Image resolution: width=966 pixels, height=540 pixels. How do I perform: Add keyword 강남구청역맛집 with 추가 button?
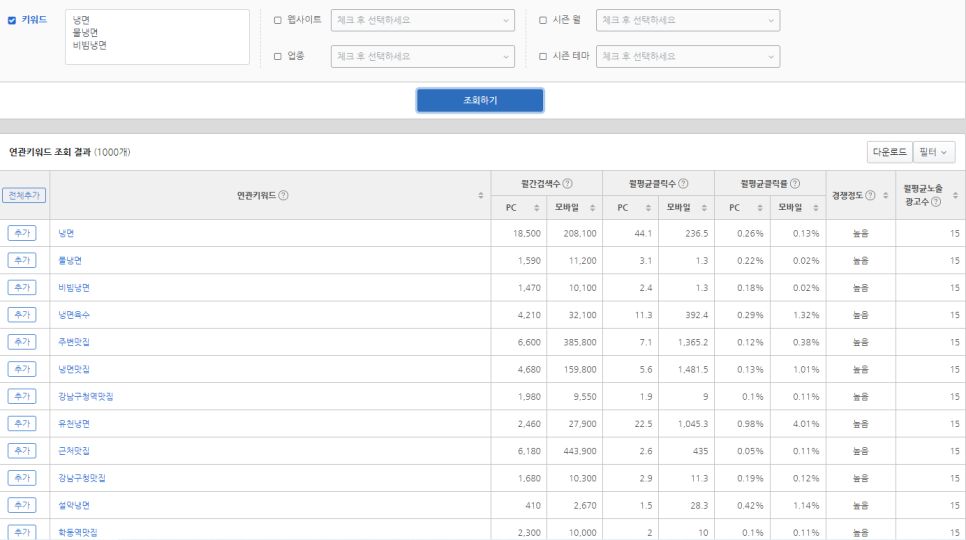coord(22,397)
